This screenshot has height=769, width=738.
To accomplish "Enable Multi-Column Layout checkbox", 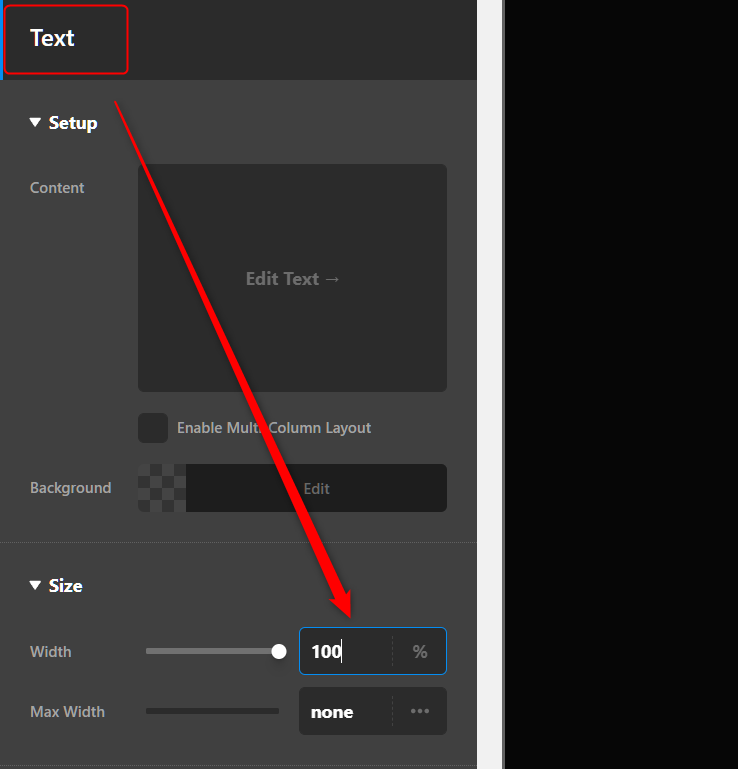I will pos(153,428).
